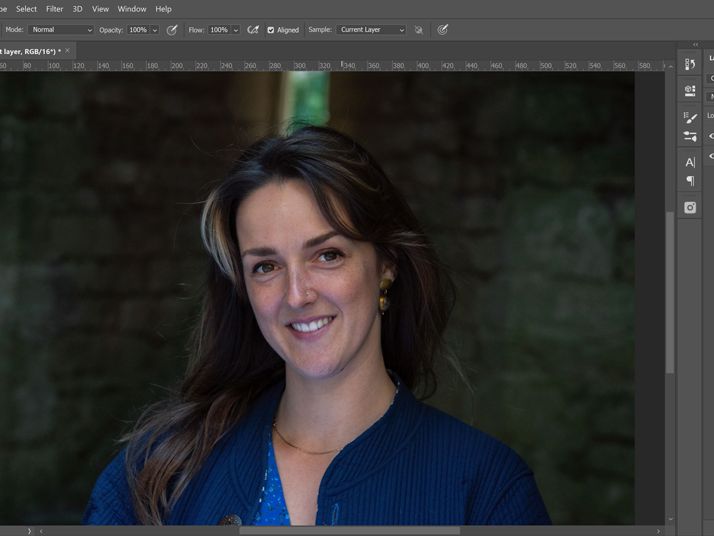
Task: Toggle pressure for opacity icon
Action: coord(172,30)
